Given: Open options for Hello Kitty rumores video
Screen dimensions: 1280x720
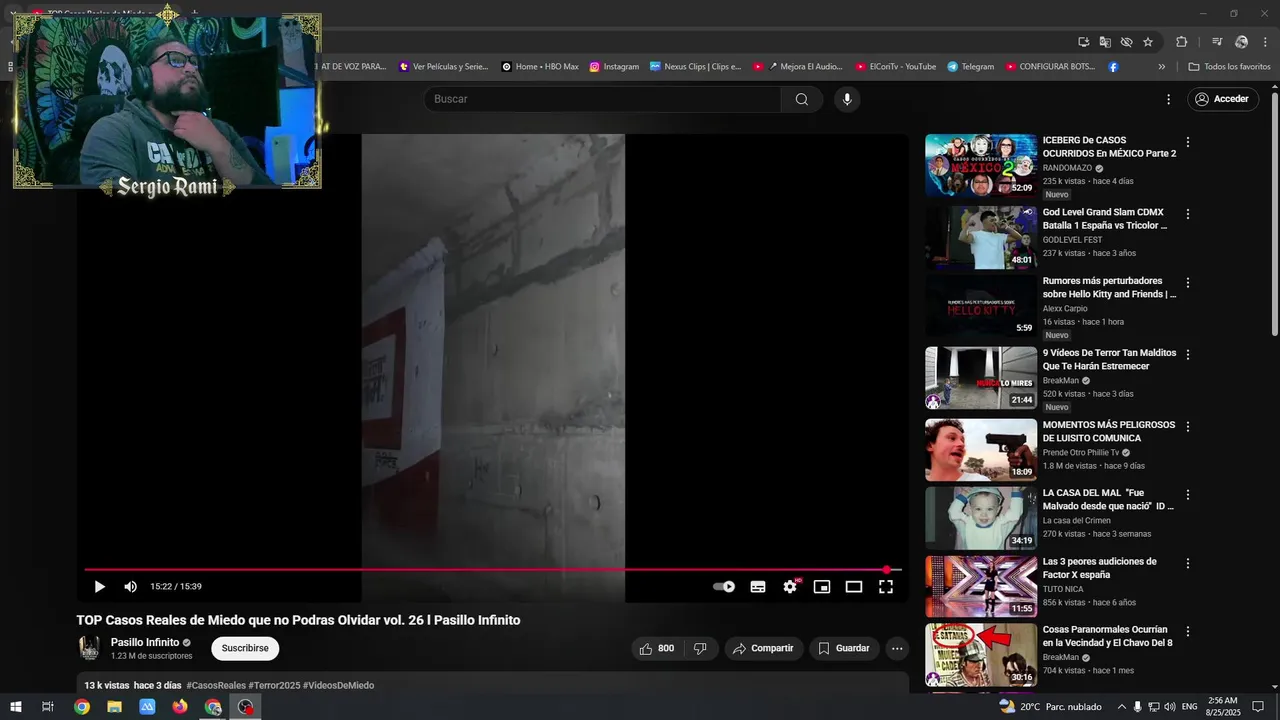Looking at the screenshot, I should (1188, 283).
